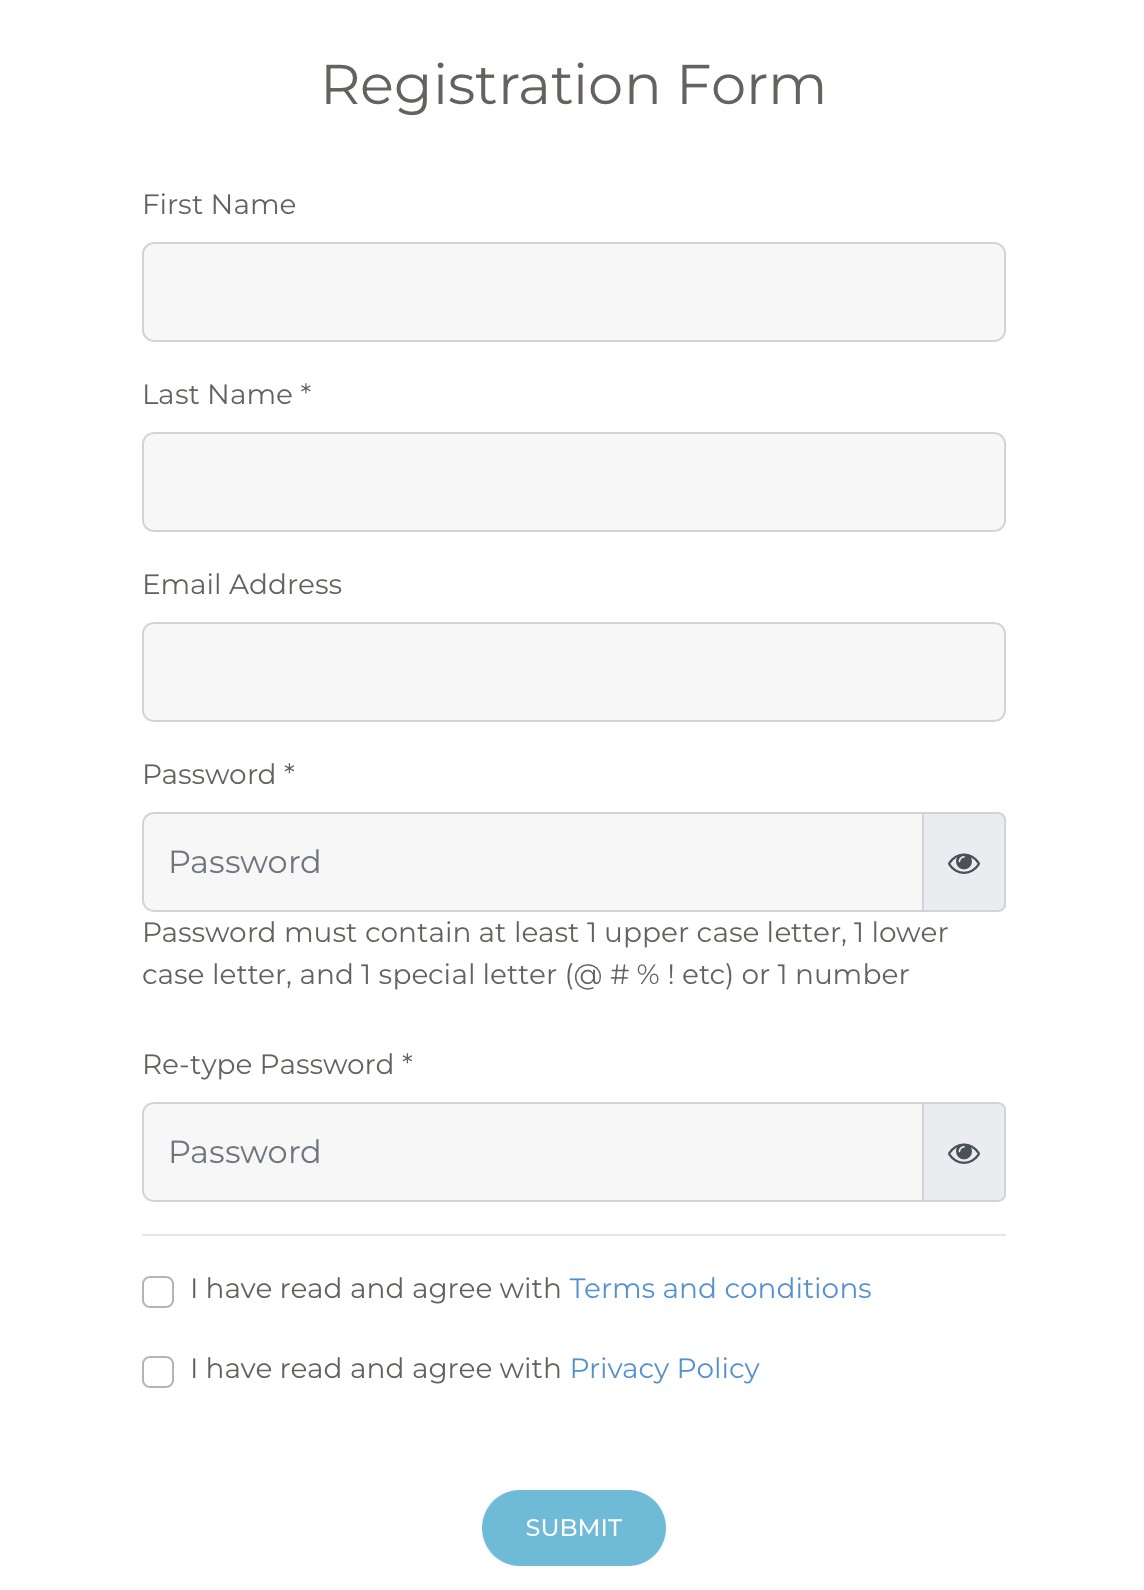Viewport: 1144px width, 1590px height.
Task: Reveal the Re-type Password entry with the eye icon
Action: click(964, 1152)
